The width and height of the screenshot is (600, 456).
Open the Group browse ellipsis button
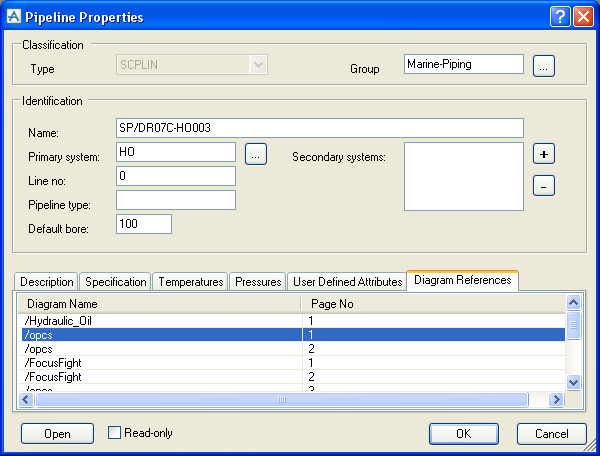(543, 66)
